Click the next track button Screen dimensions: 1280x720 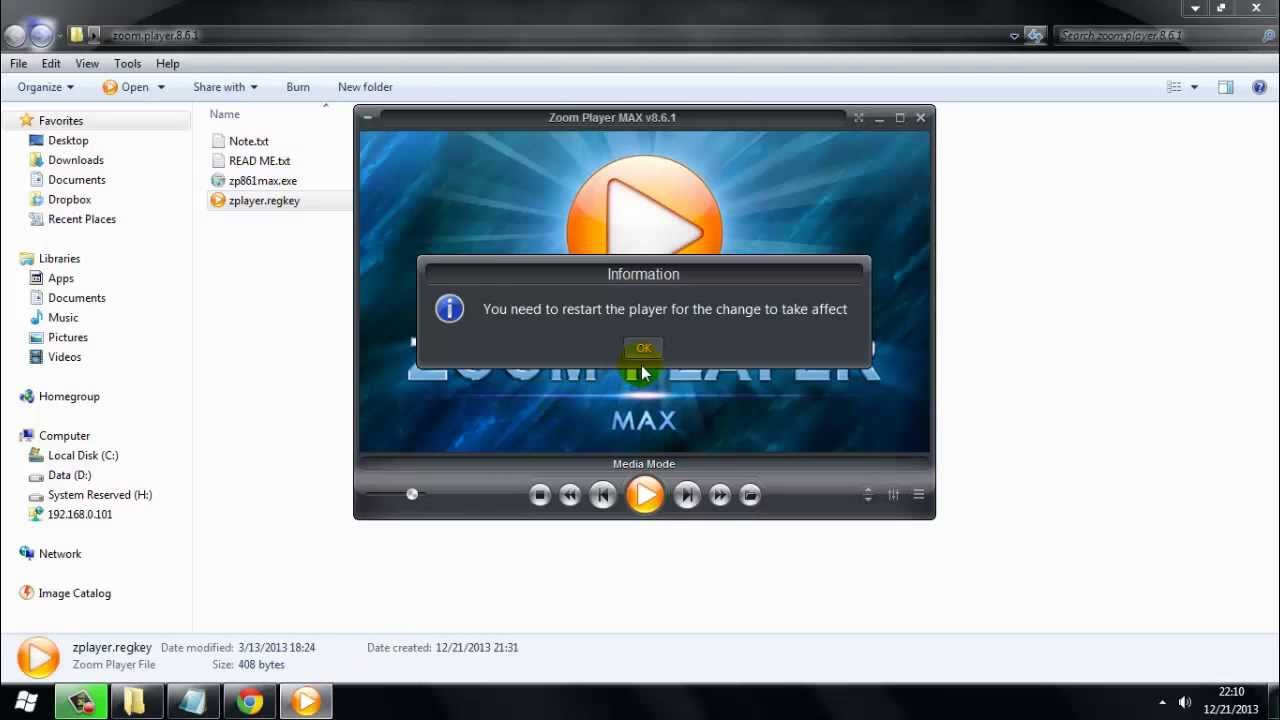coord(687,495)
